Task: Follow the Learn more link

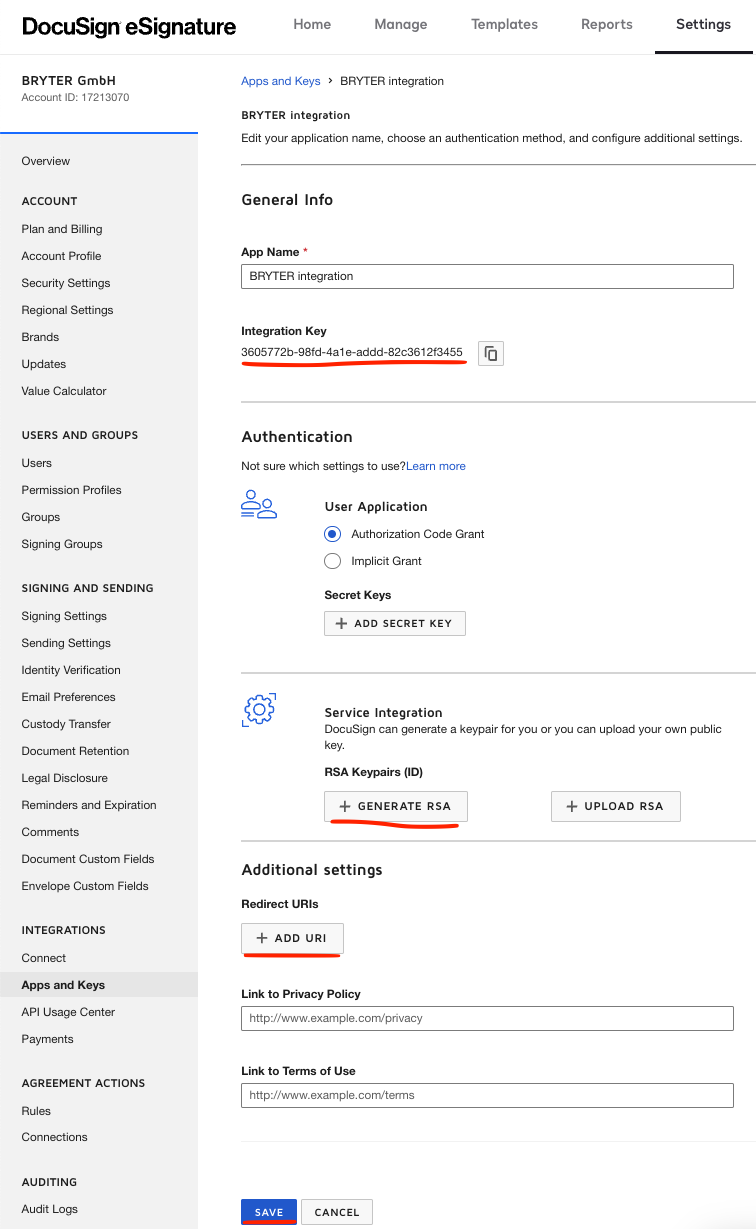Action: click(436, 466)
